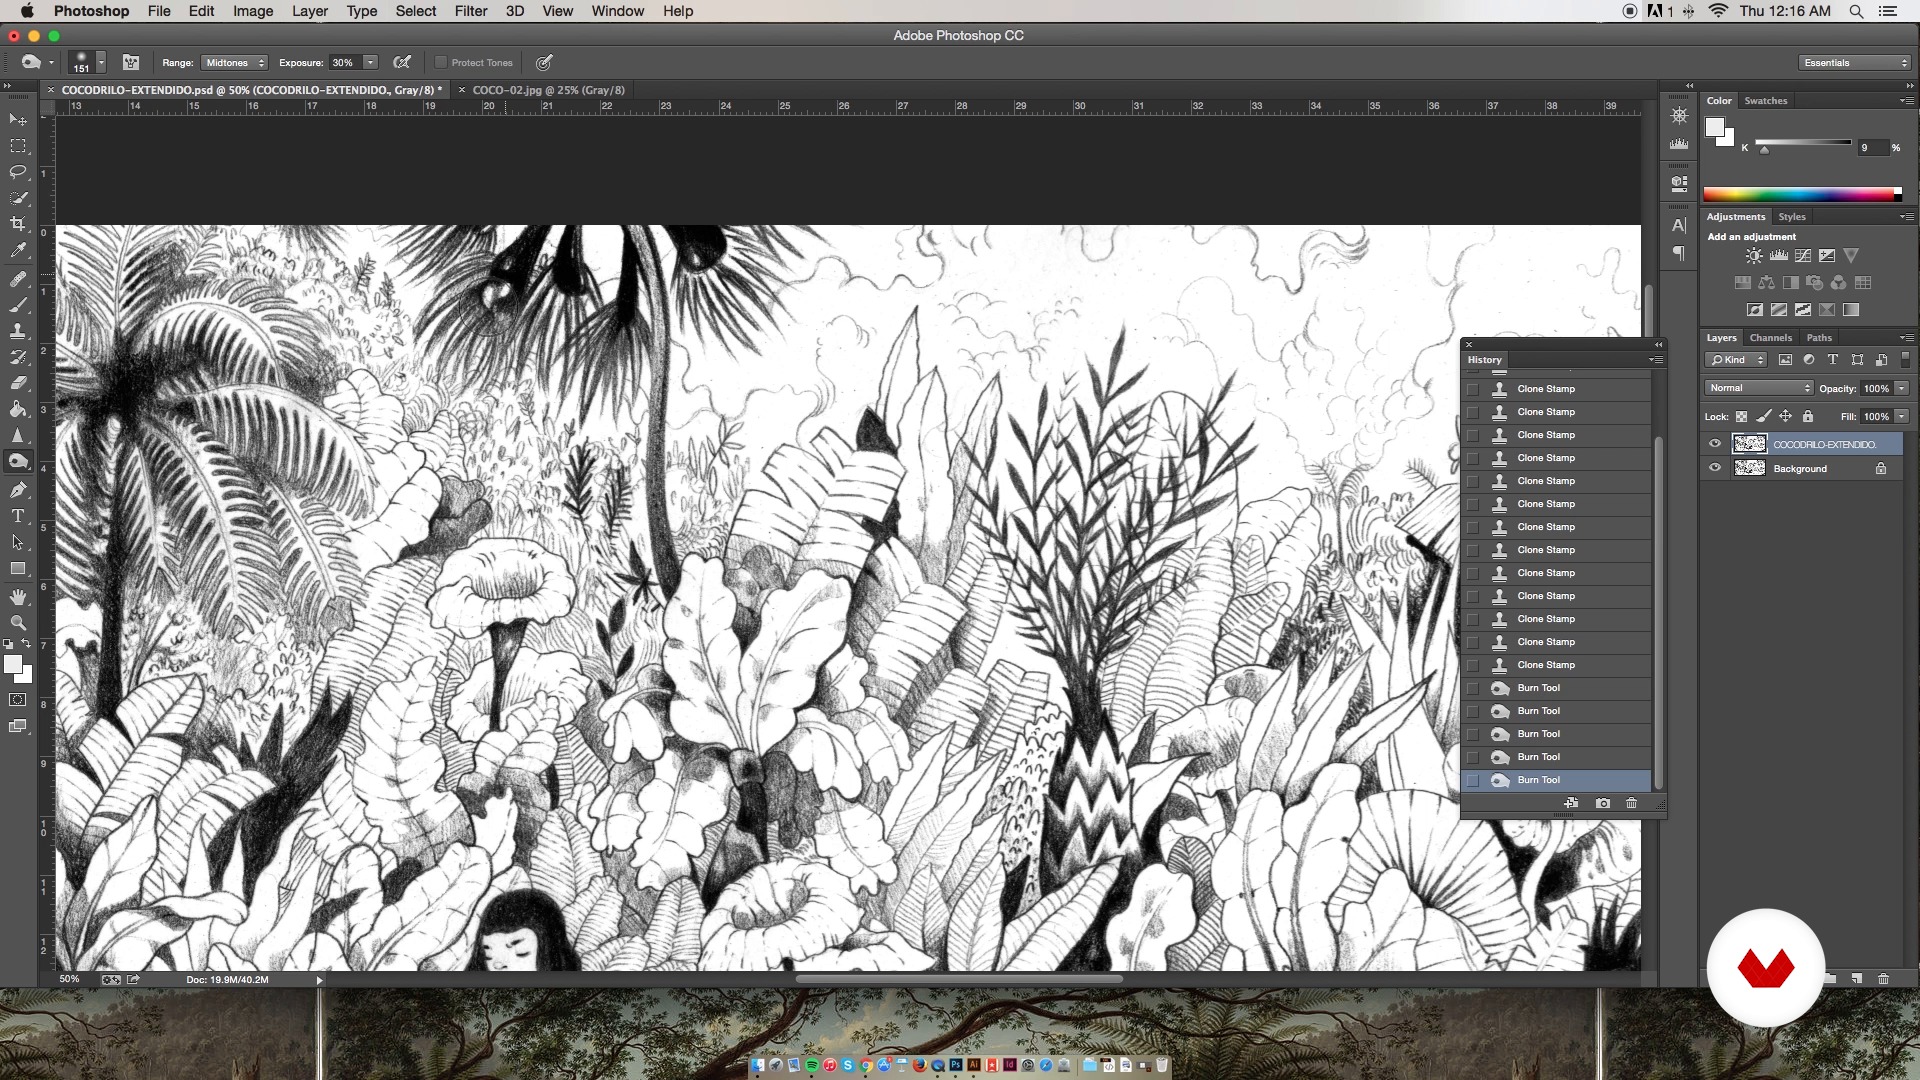Select the last Clone Stamp history state
Image resolution: width=1920 pixels, height=1080 pixels.
(x=1556, y=665)
